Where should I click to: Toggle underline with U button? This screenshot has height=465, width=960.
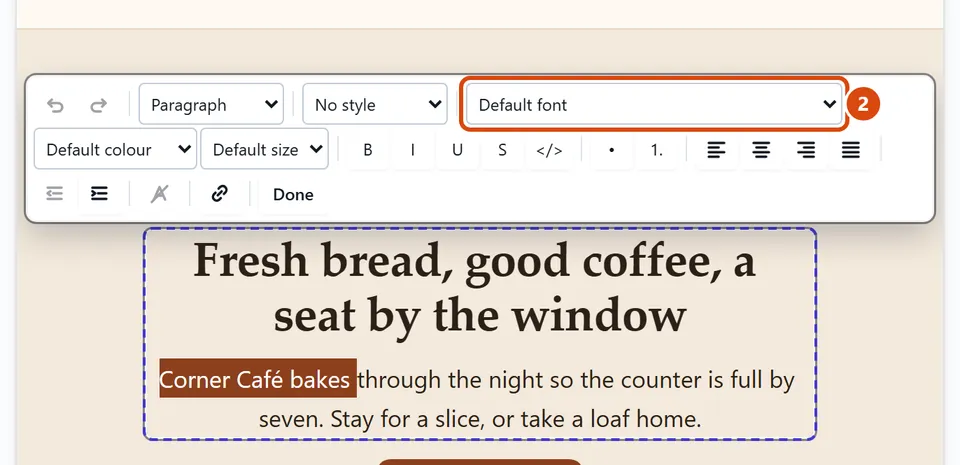[457, 150]
